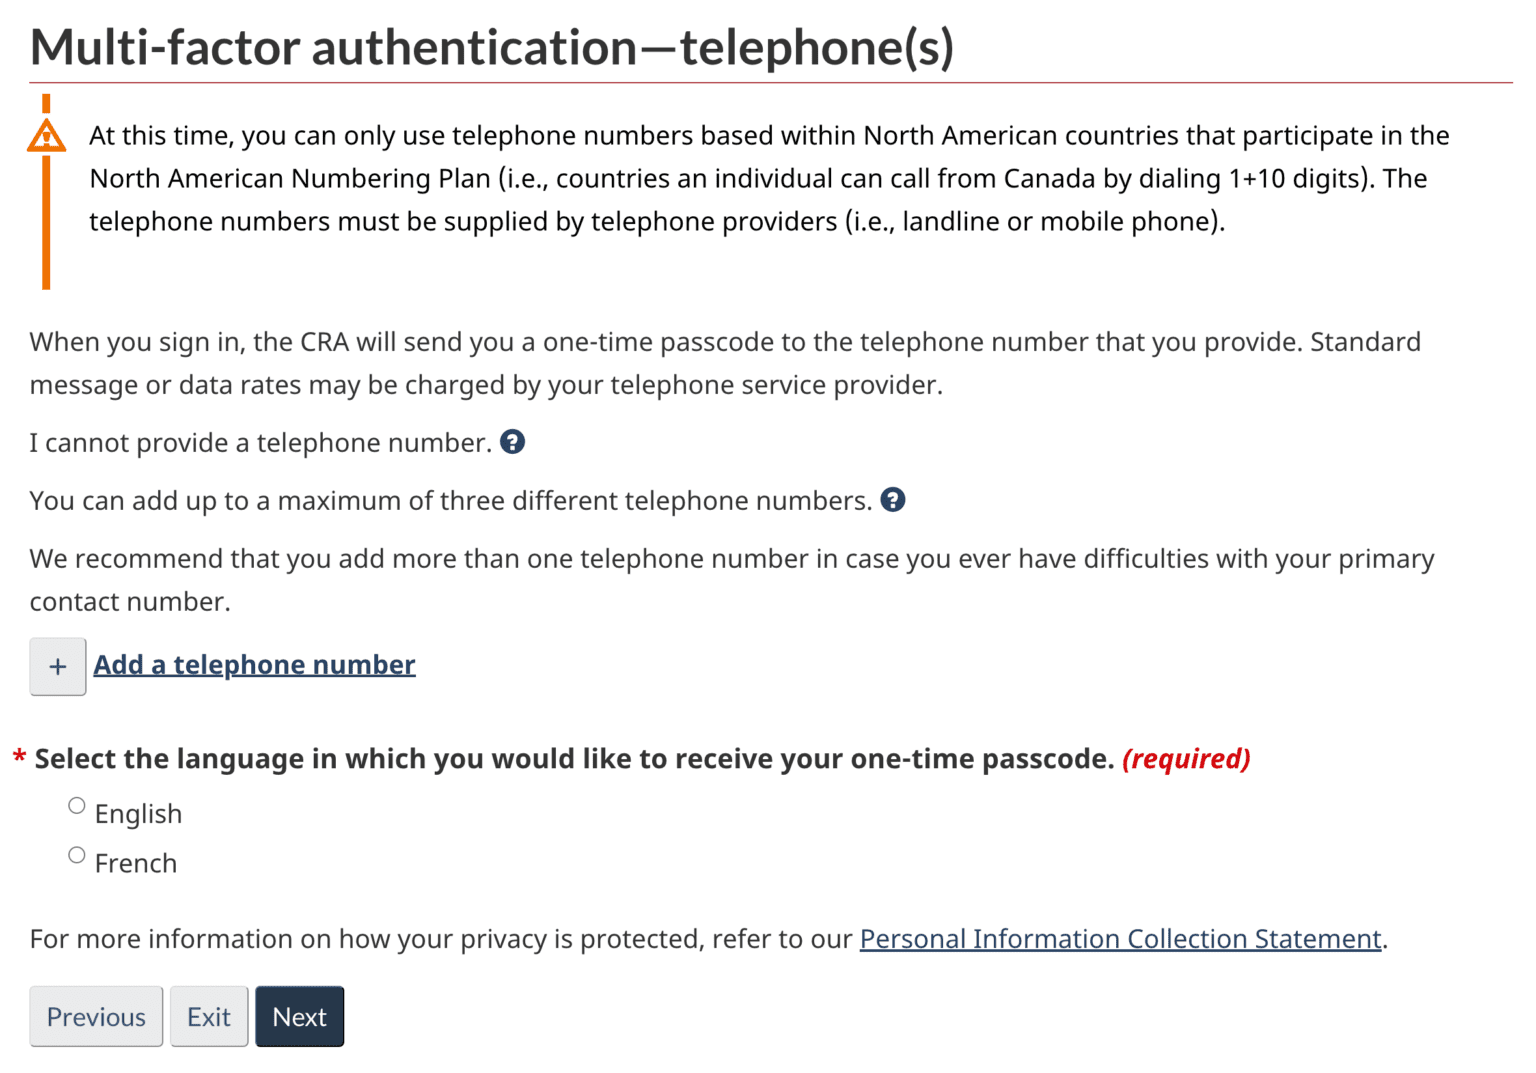Image resolution: width=1536 pixels, height=1073 pixels.
Task: Select French as passcode language
Action: point(75,854)
